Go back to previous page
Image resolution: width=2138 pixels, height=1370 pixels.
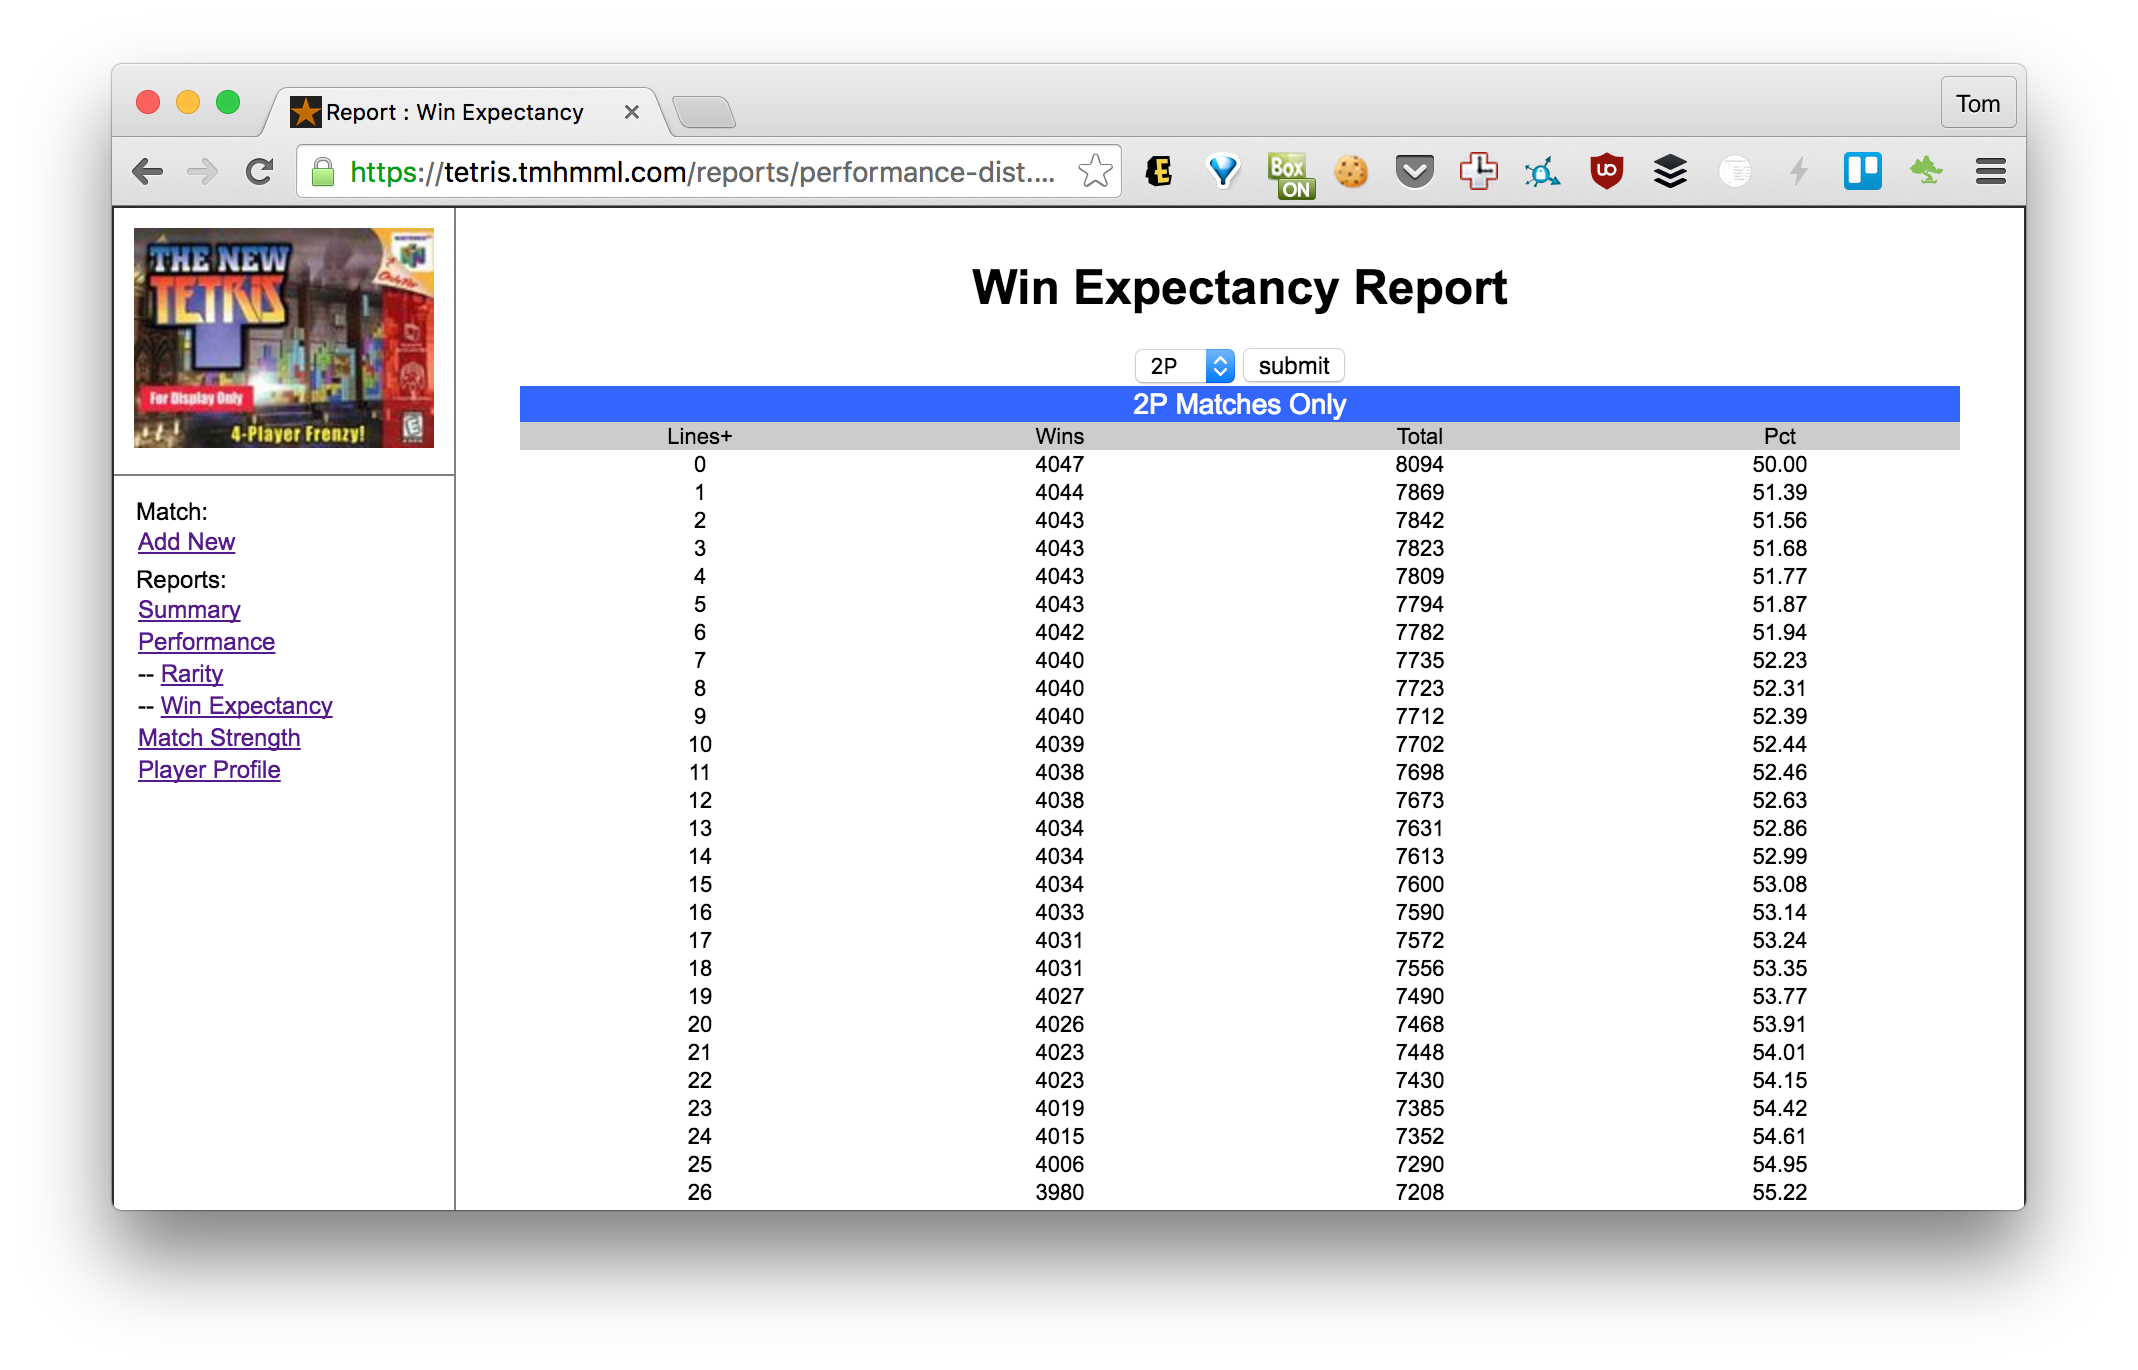147,172
